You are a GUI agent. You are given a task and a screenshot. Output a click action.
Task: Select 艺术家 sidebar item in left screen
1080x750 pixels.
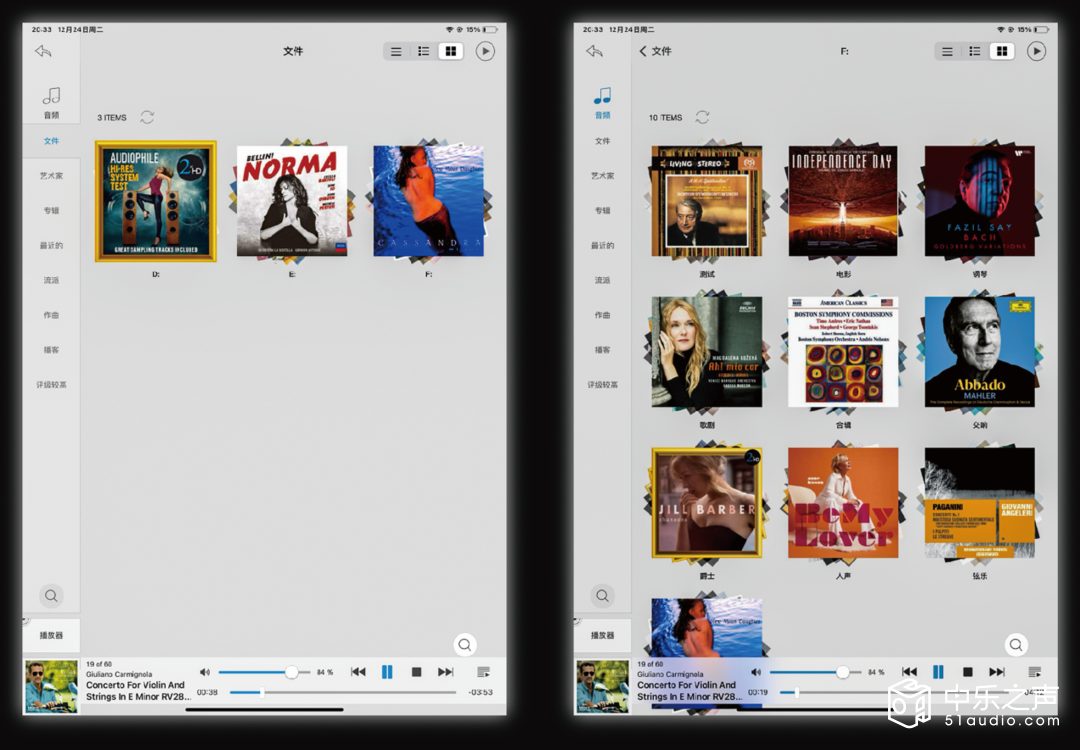click(52, 176)
